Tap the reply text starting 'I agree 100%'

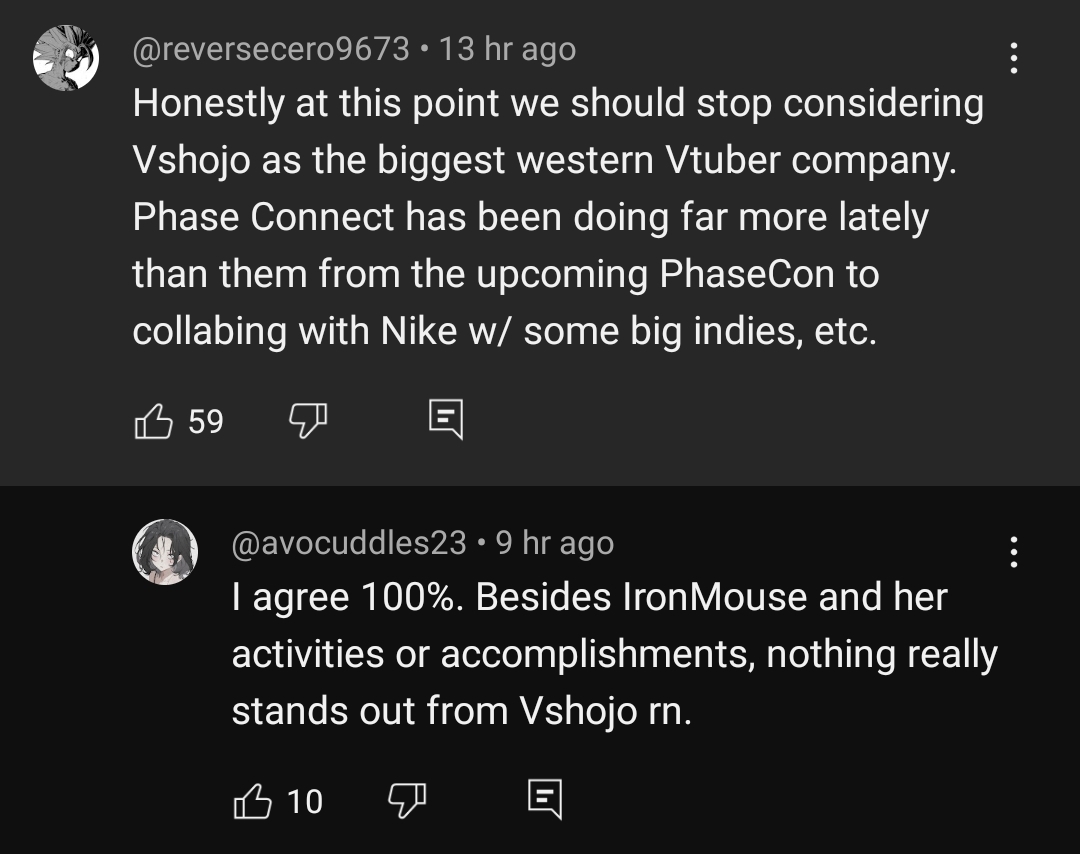pyautogui.click(x=589, y=598)
